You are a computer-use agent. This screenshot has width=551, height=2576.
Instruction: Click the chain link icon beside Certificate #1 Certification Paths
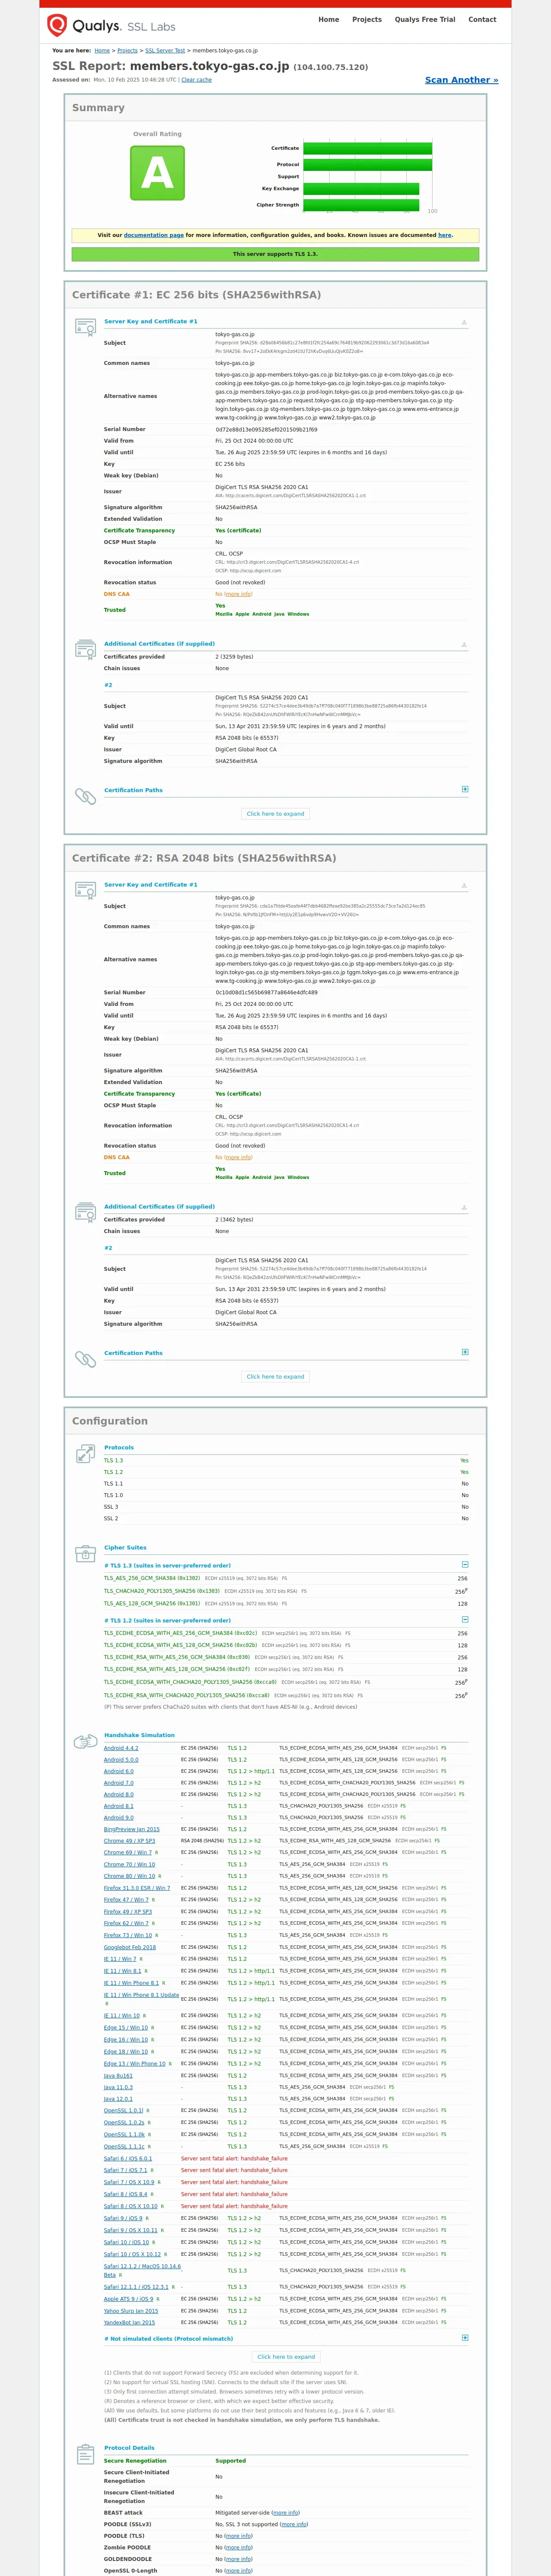[x=85, y=796]
